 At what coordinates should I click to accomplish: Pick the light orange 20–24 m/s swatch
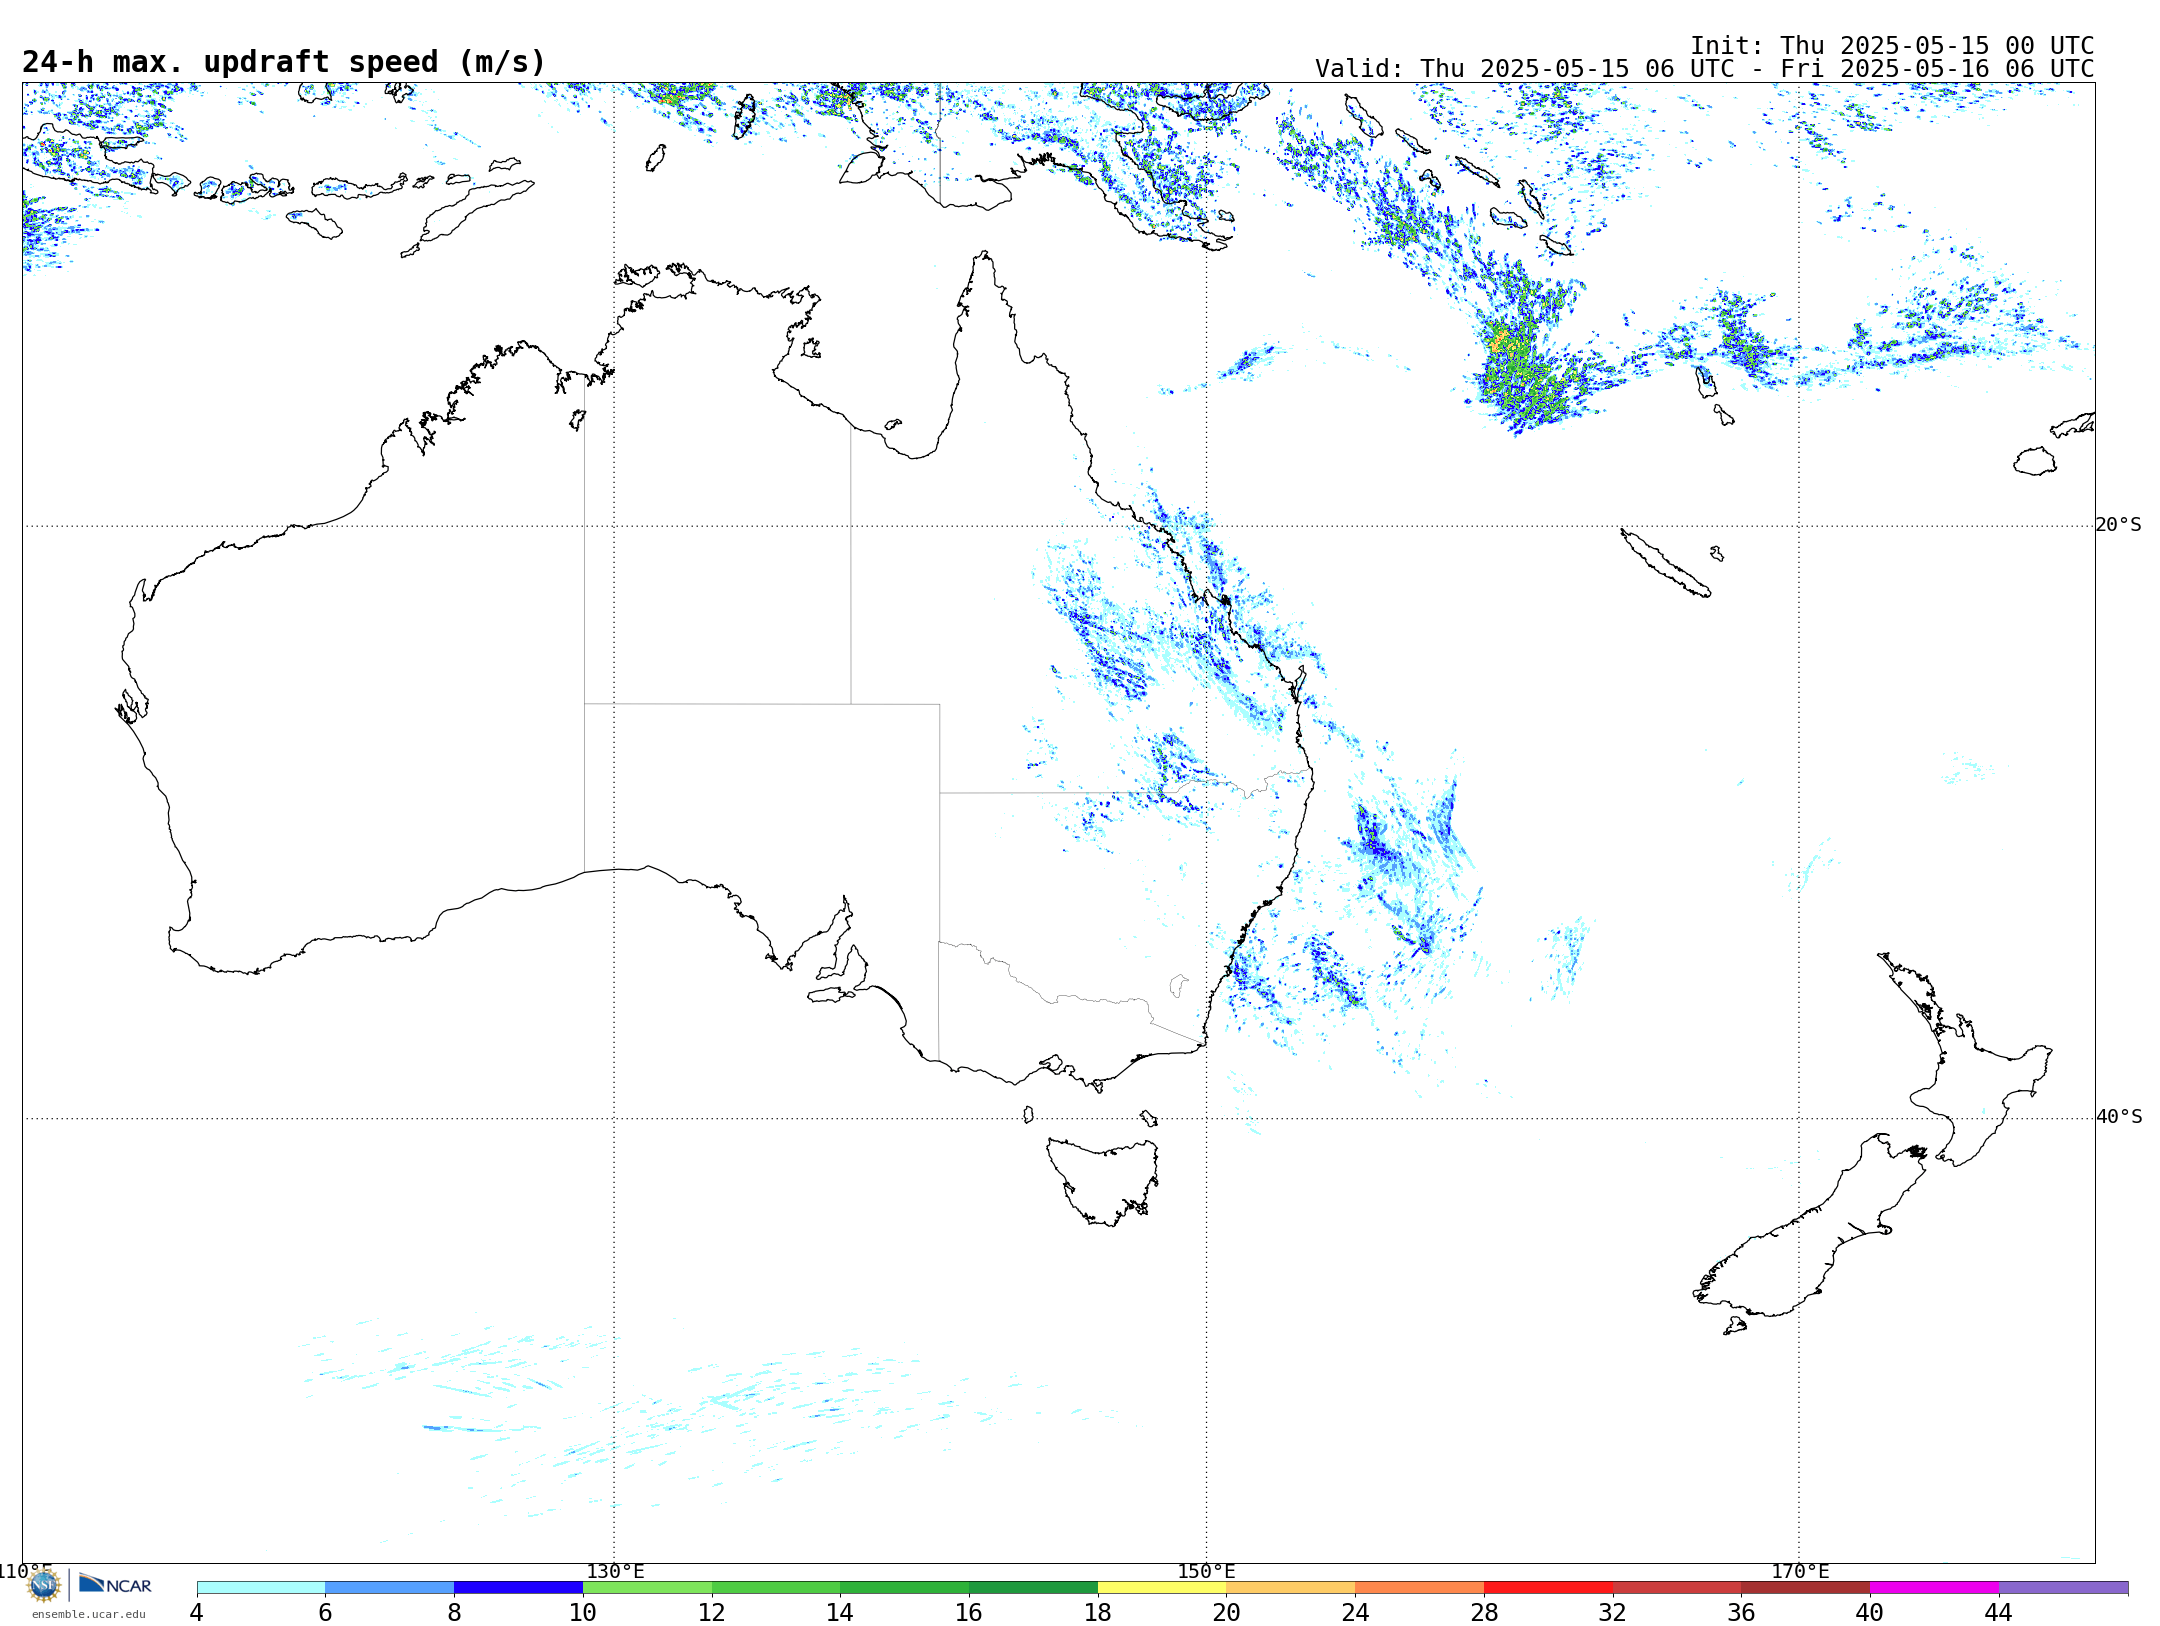(x=1291, y=1588)
